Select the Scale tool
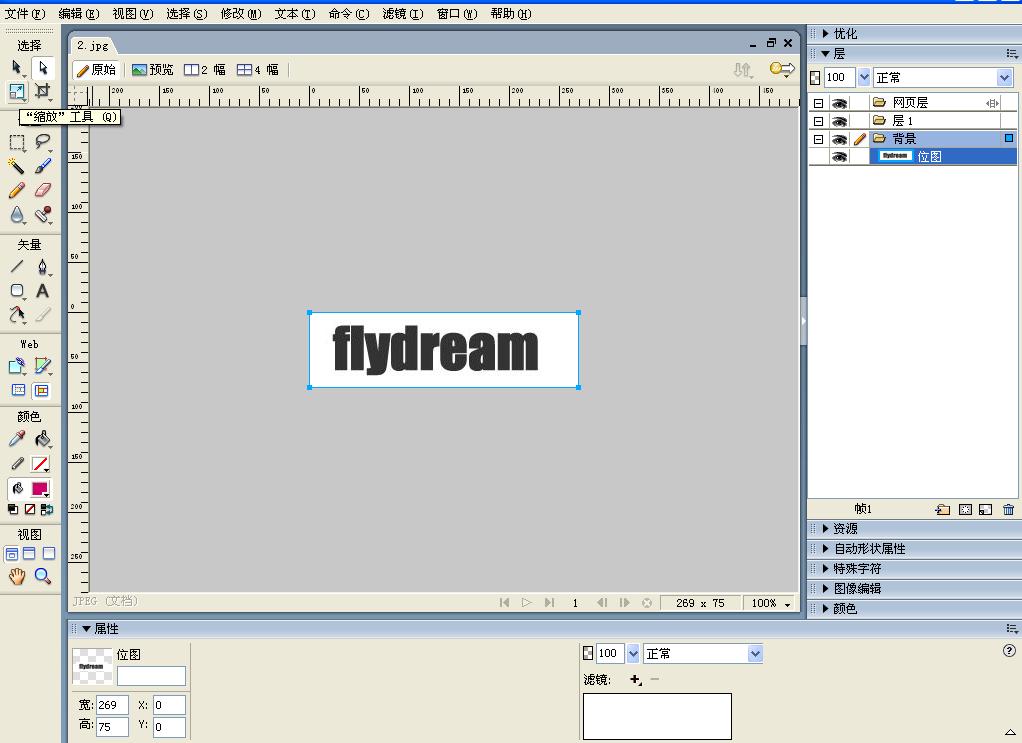Viewport: 1022px width, 743px height. 17,91
